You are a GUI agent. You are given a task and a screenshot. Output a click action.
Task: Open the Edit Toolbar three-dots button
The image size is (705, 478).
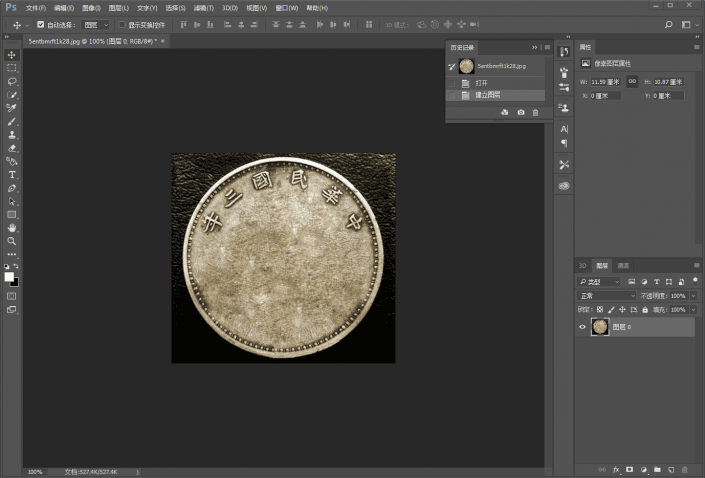coord(12,254)
